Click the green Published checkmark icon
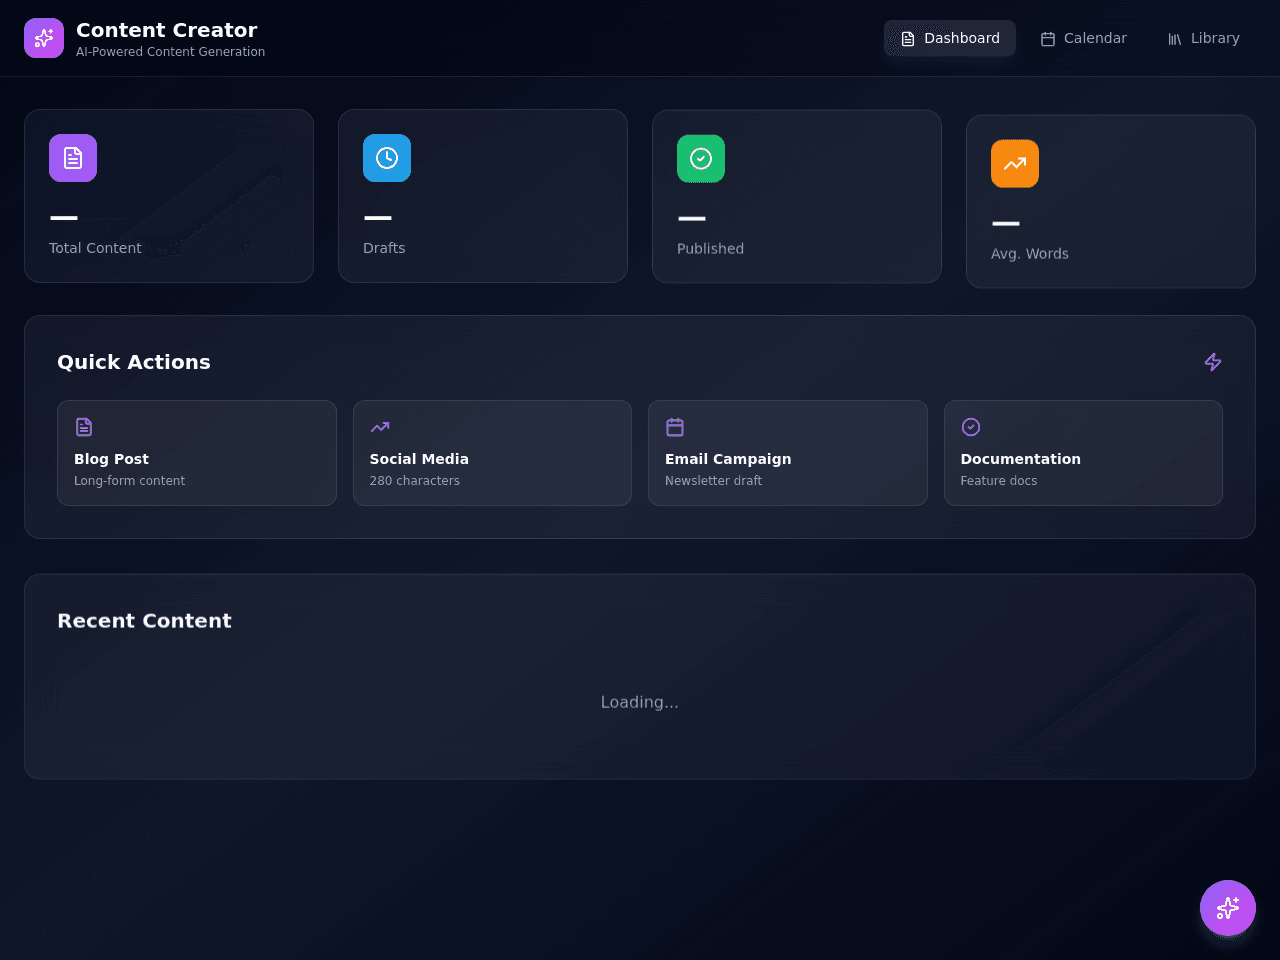Viewport: 1280px width, 960px height. point(701,159)
